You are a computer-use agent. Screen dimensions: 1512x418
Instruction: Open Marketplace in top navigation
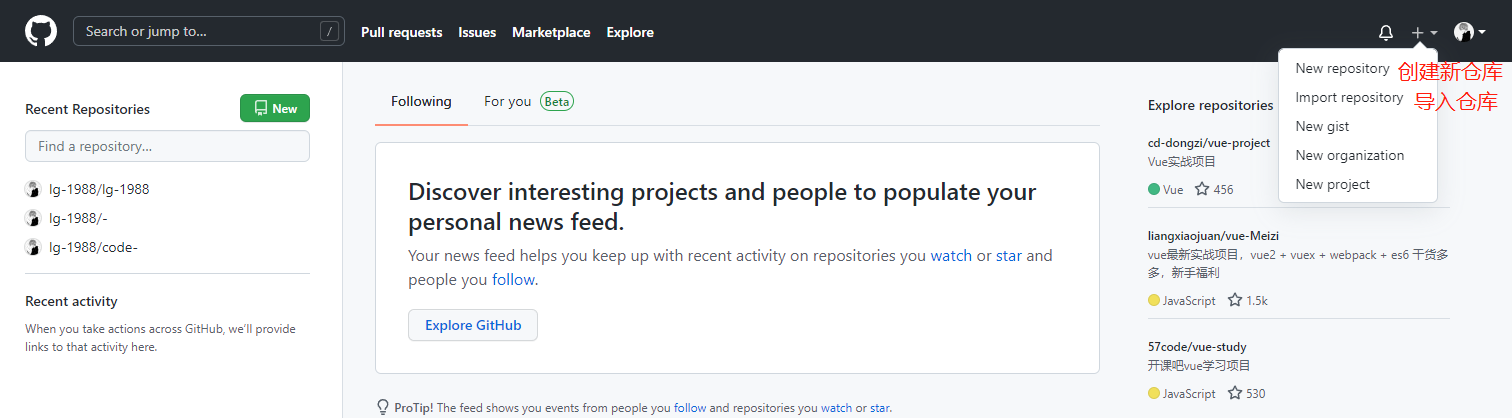551,32
